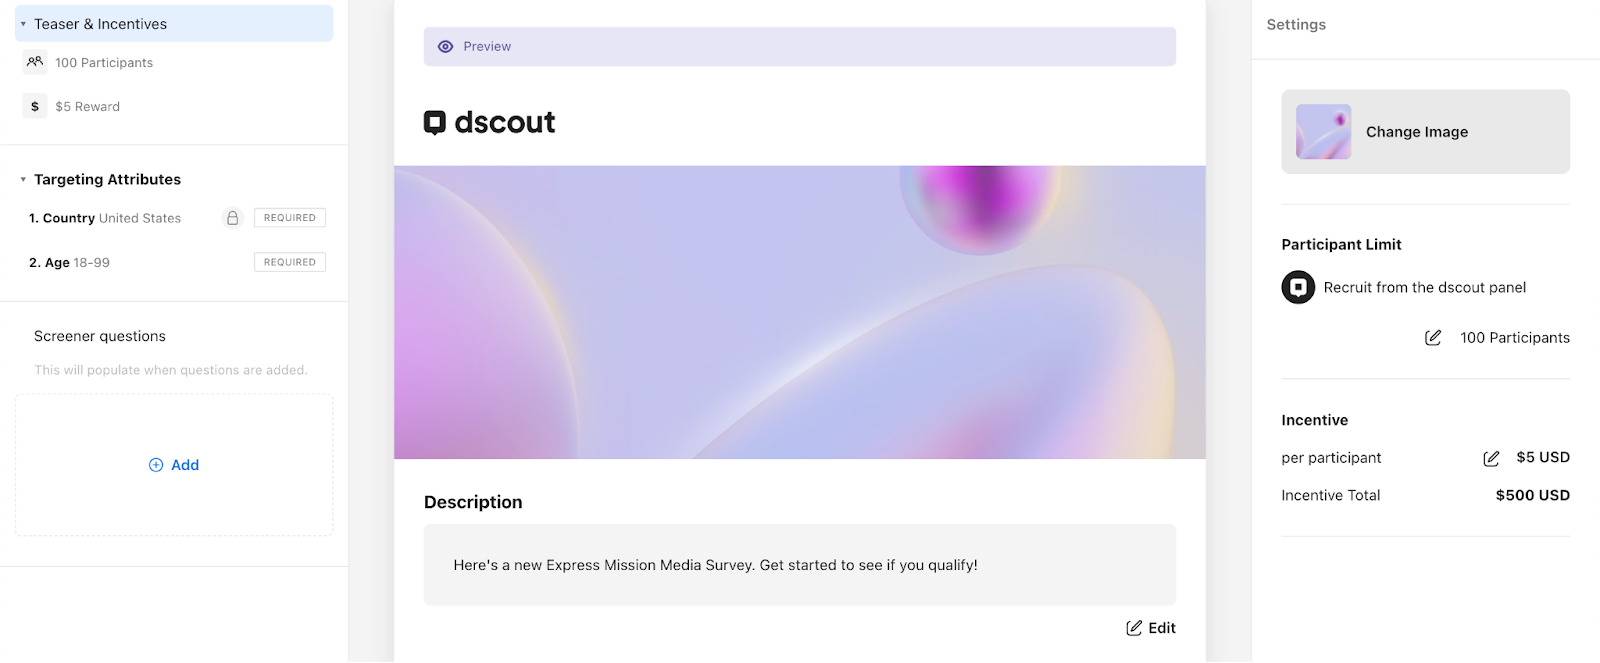The height and width of the screenshot is (663, 1600).
Task: Open the $5 Reward sidebar item
Action: (x=87, y=106)
